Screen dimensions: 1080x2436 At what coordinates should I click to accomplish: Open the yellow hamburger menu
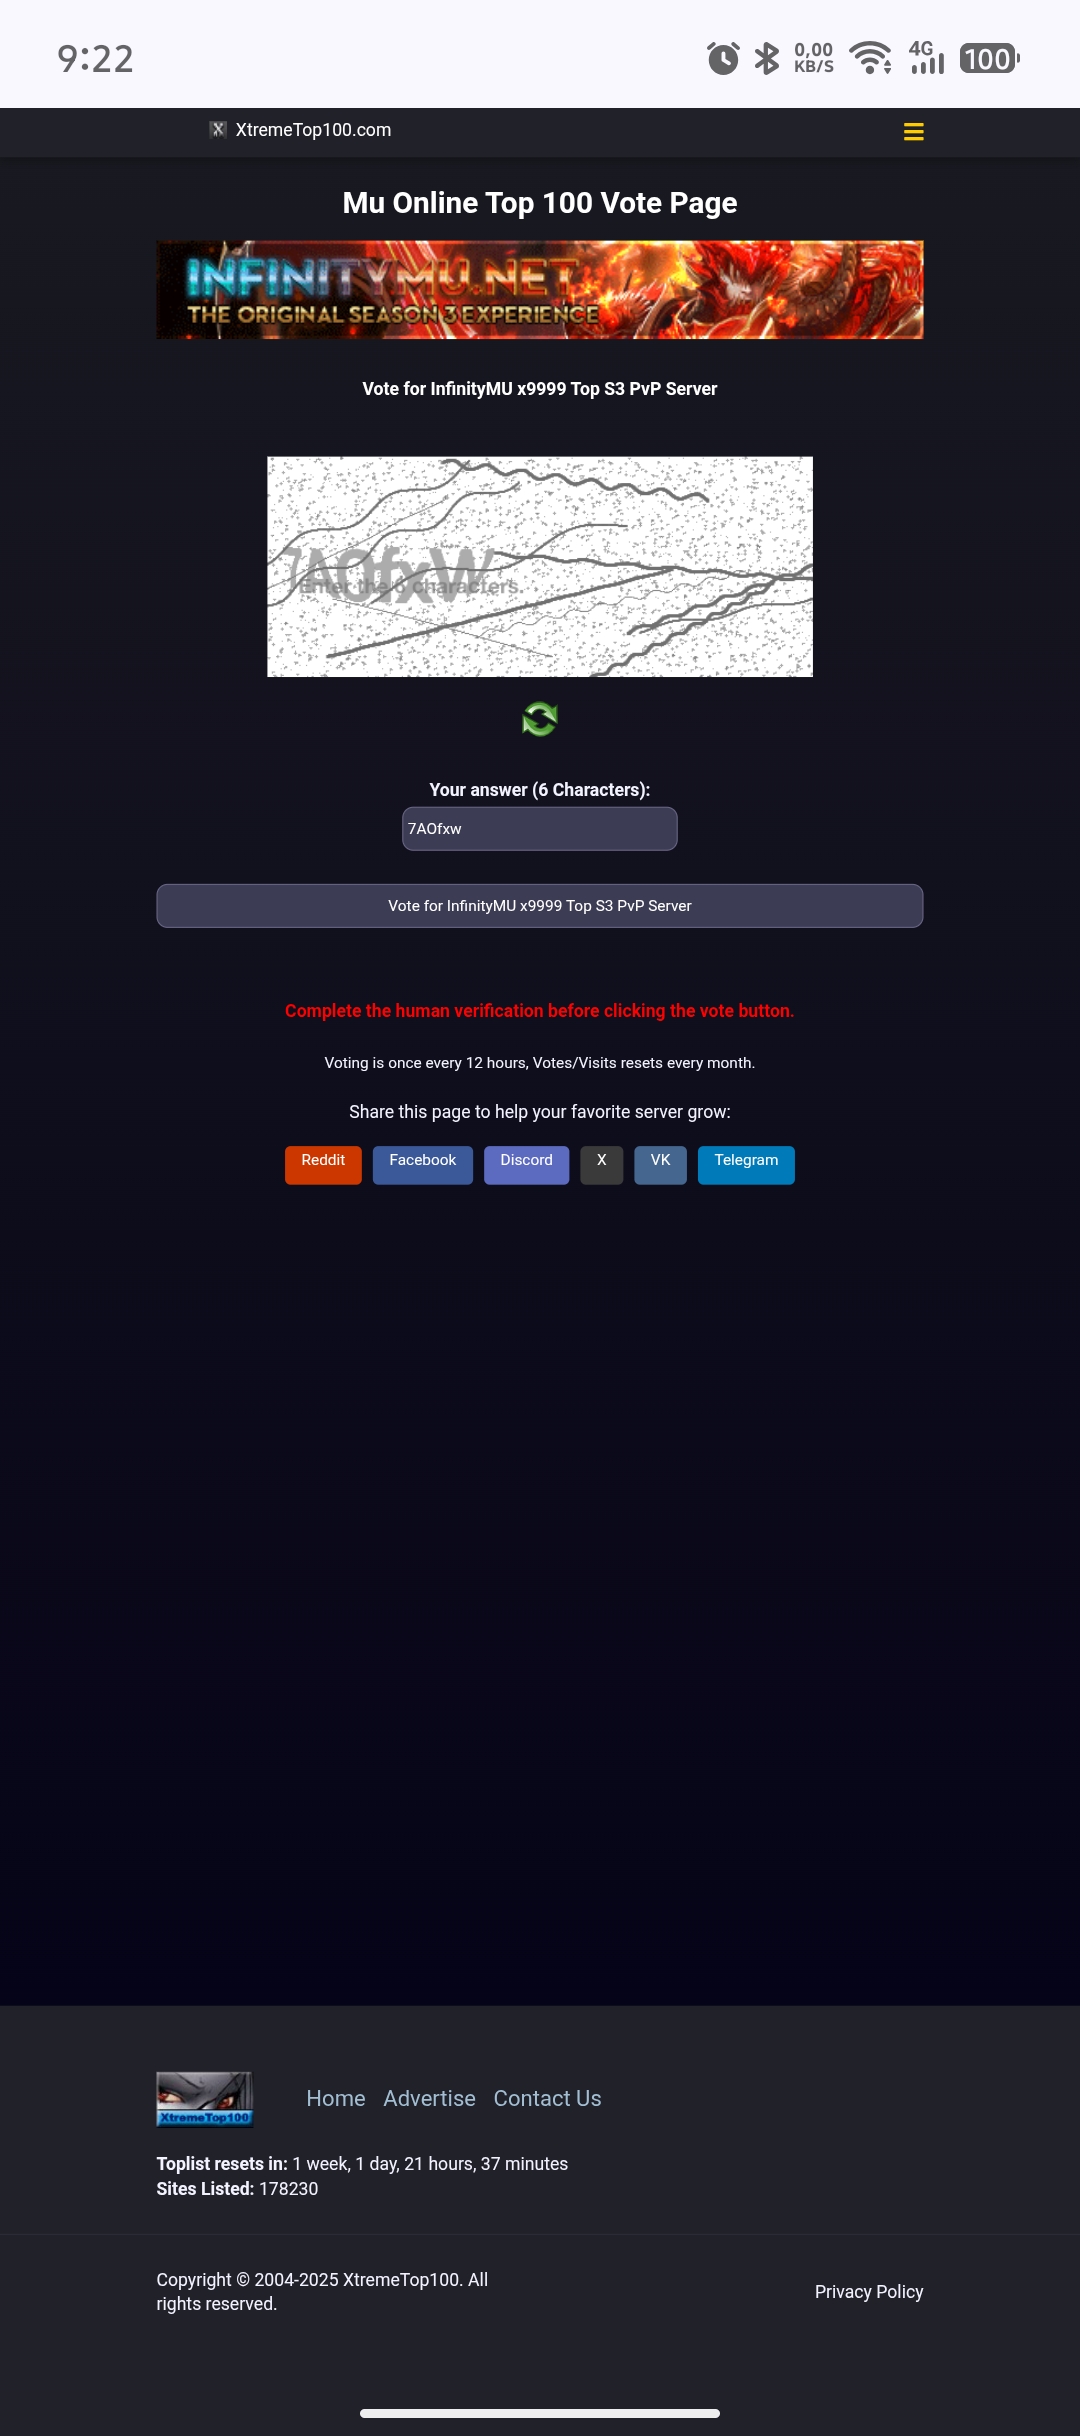coord(913,132)
